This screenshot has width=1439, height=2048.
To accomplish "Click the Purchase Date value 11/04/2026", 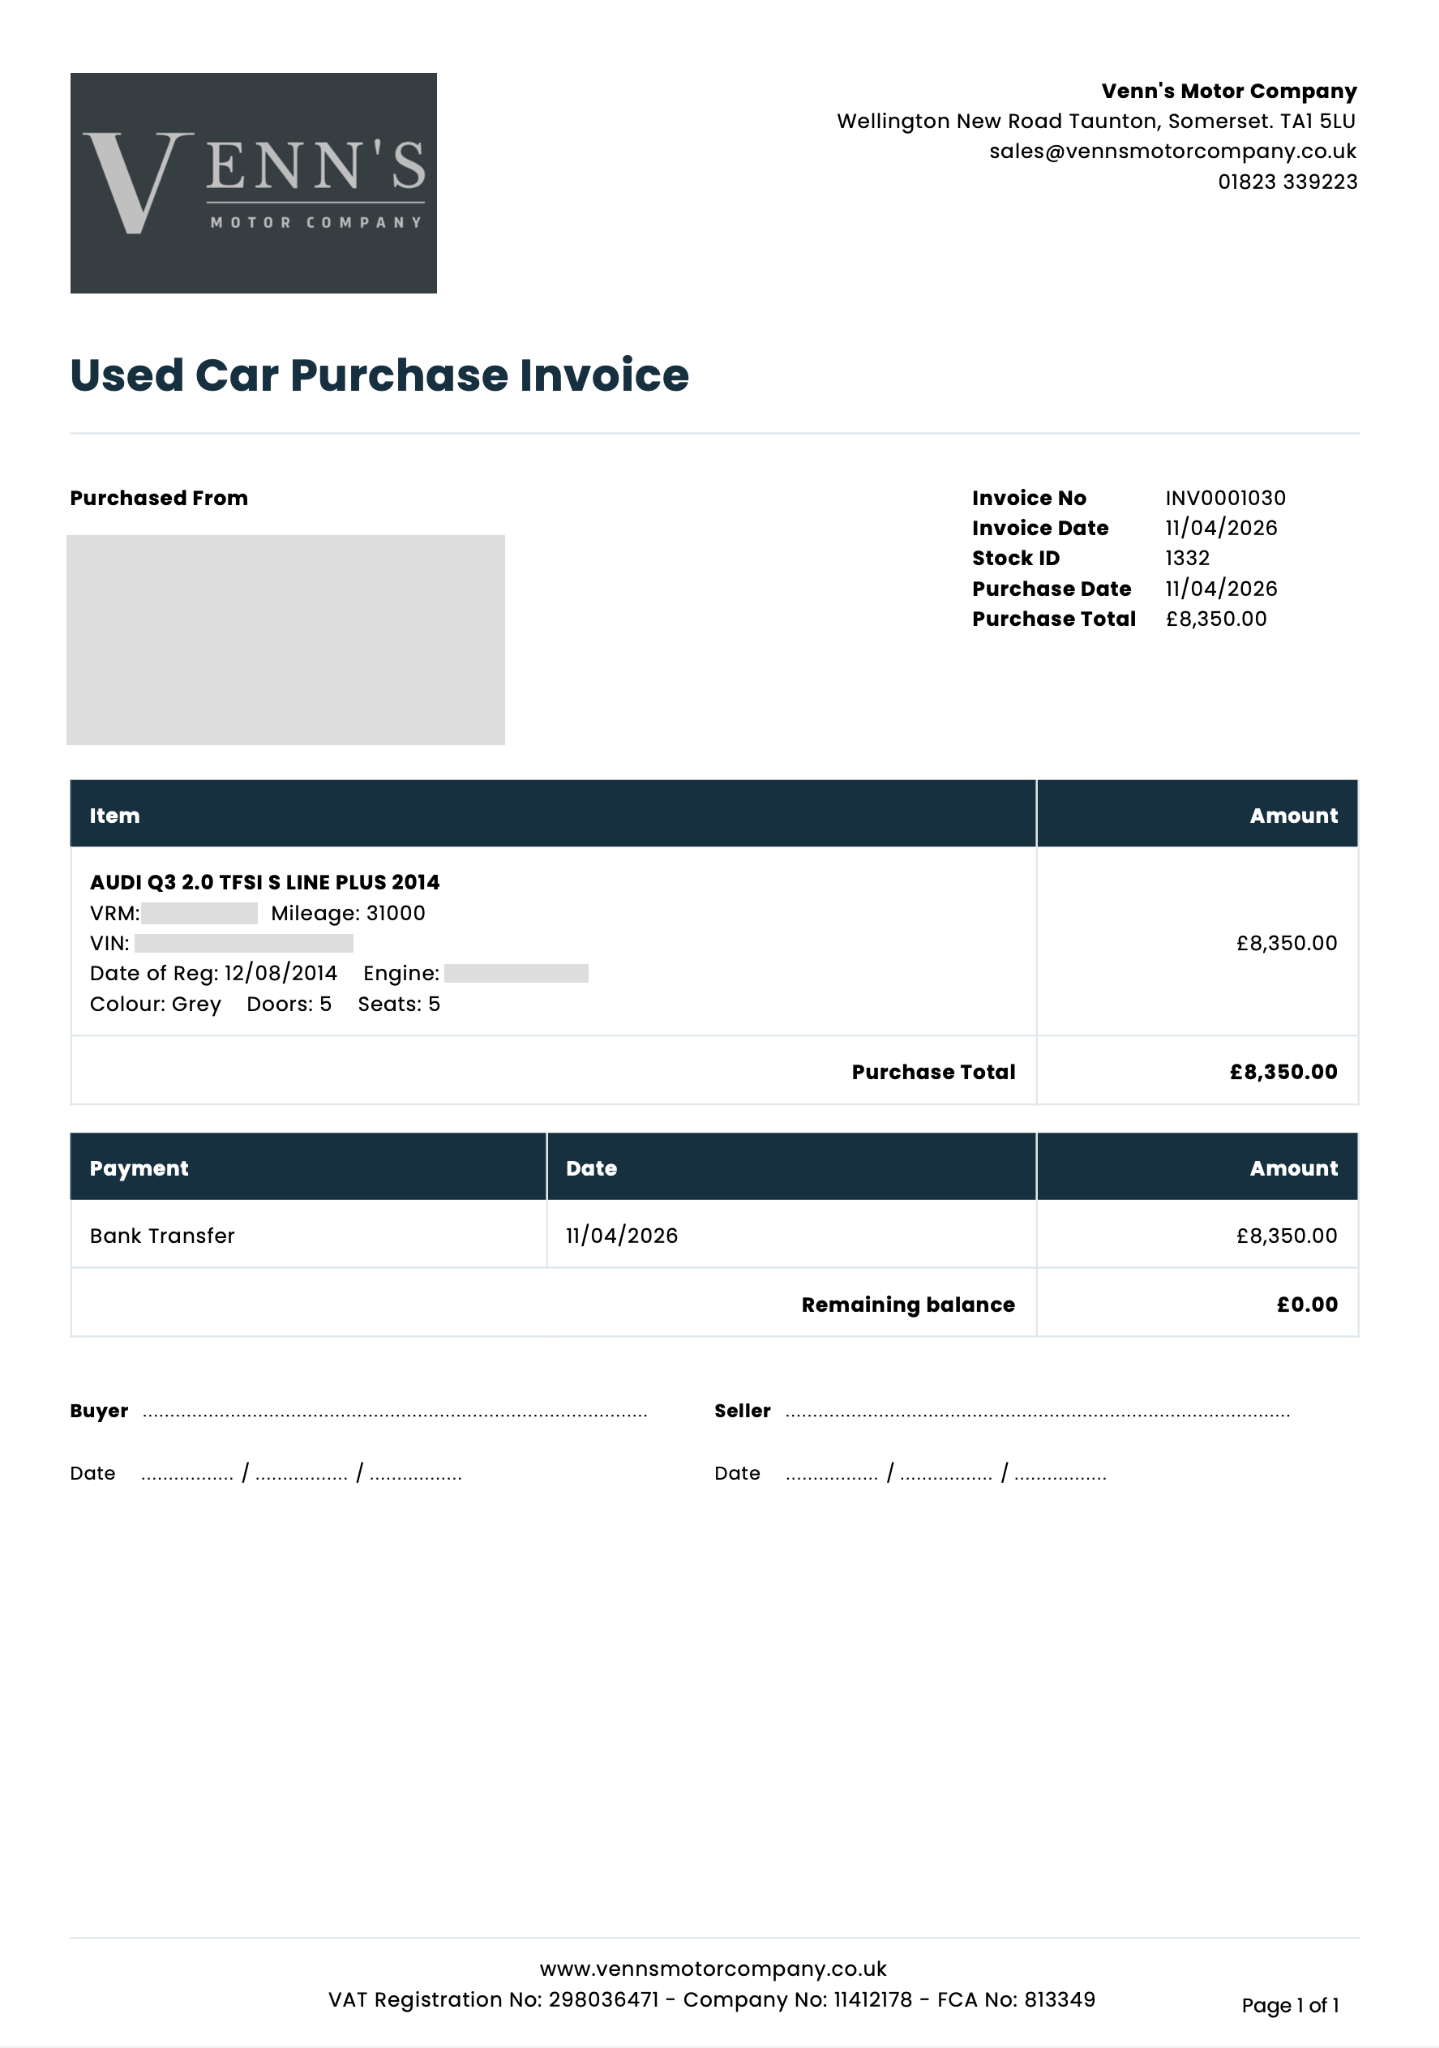I will [x=1221, y=589].
